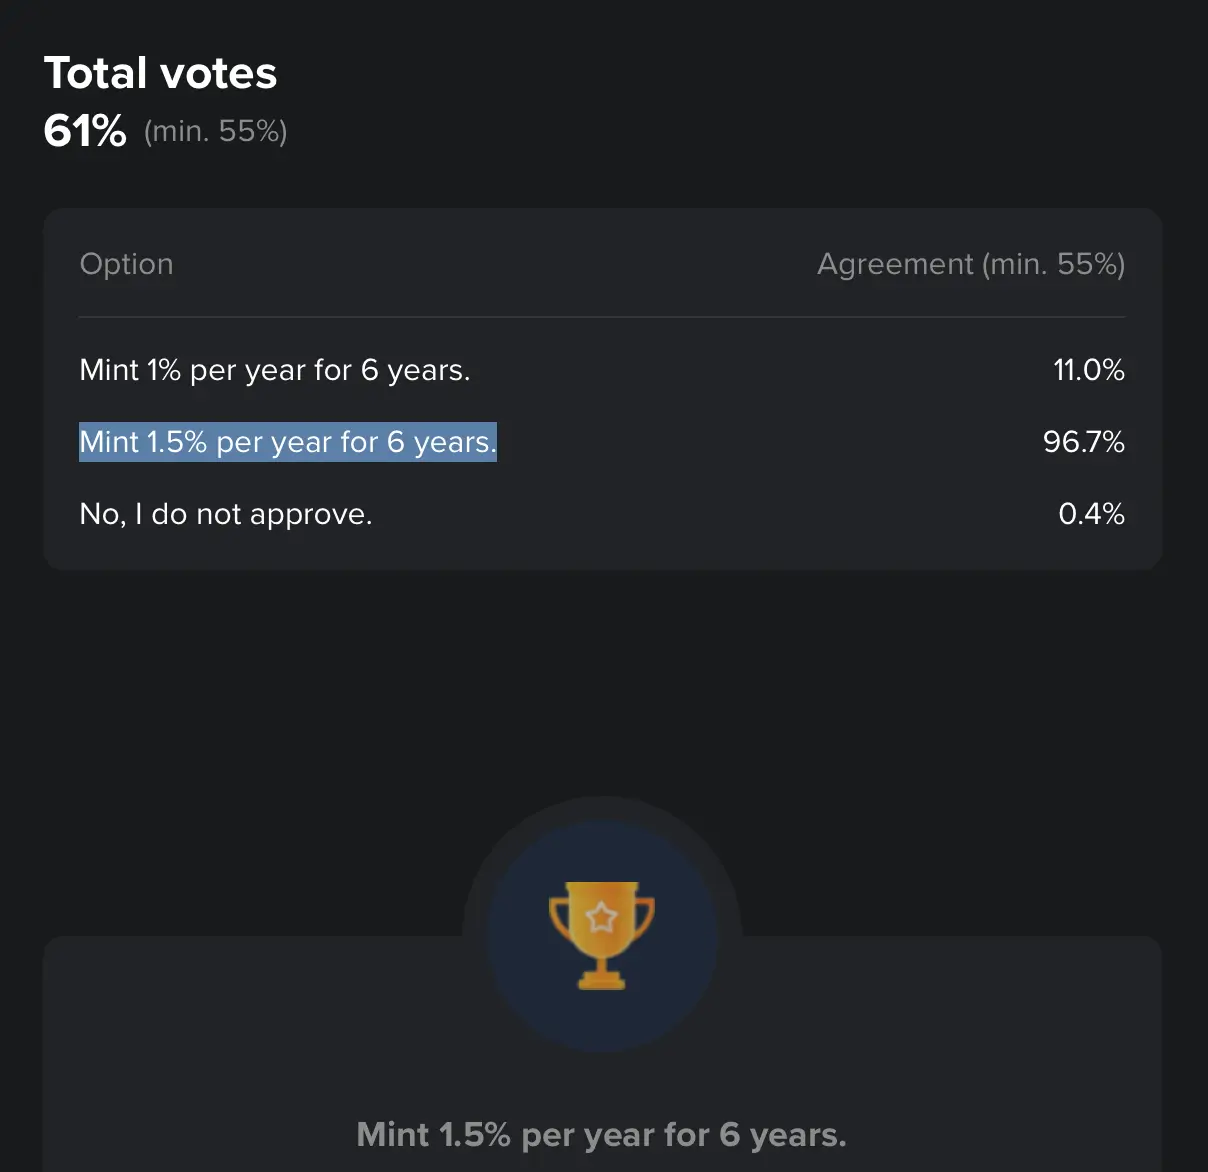Click the 61% total votes value
The height and width of the screenshot is (1172, 1208).
(x=85, y=131)
